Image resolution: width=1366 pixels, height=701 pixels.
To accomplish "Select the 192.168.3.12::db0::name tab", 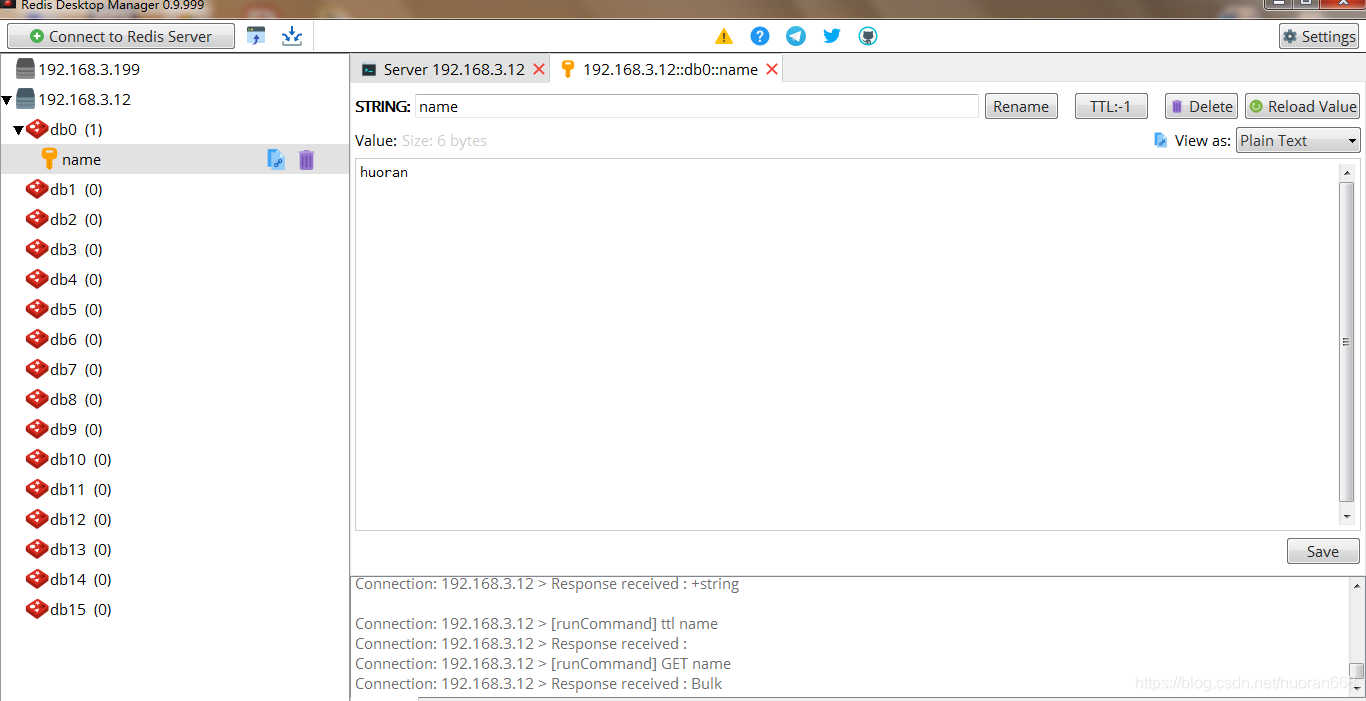I will [668, 69].
